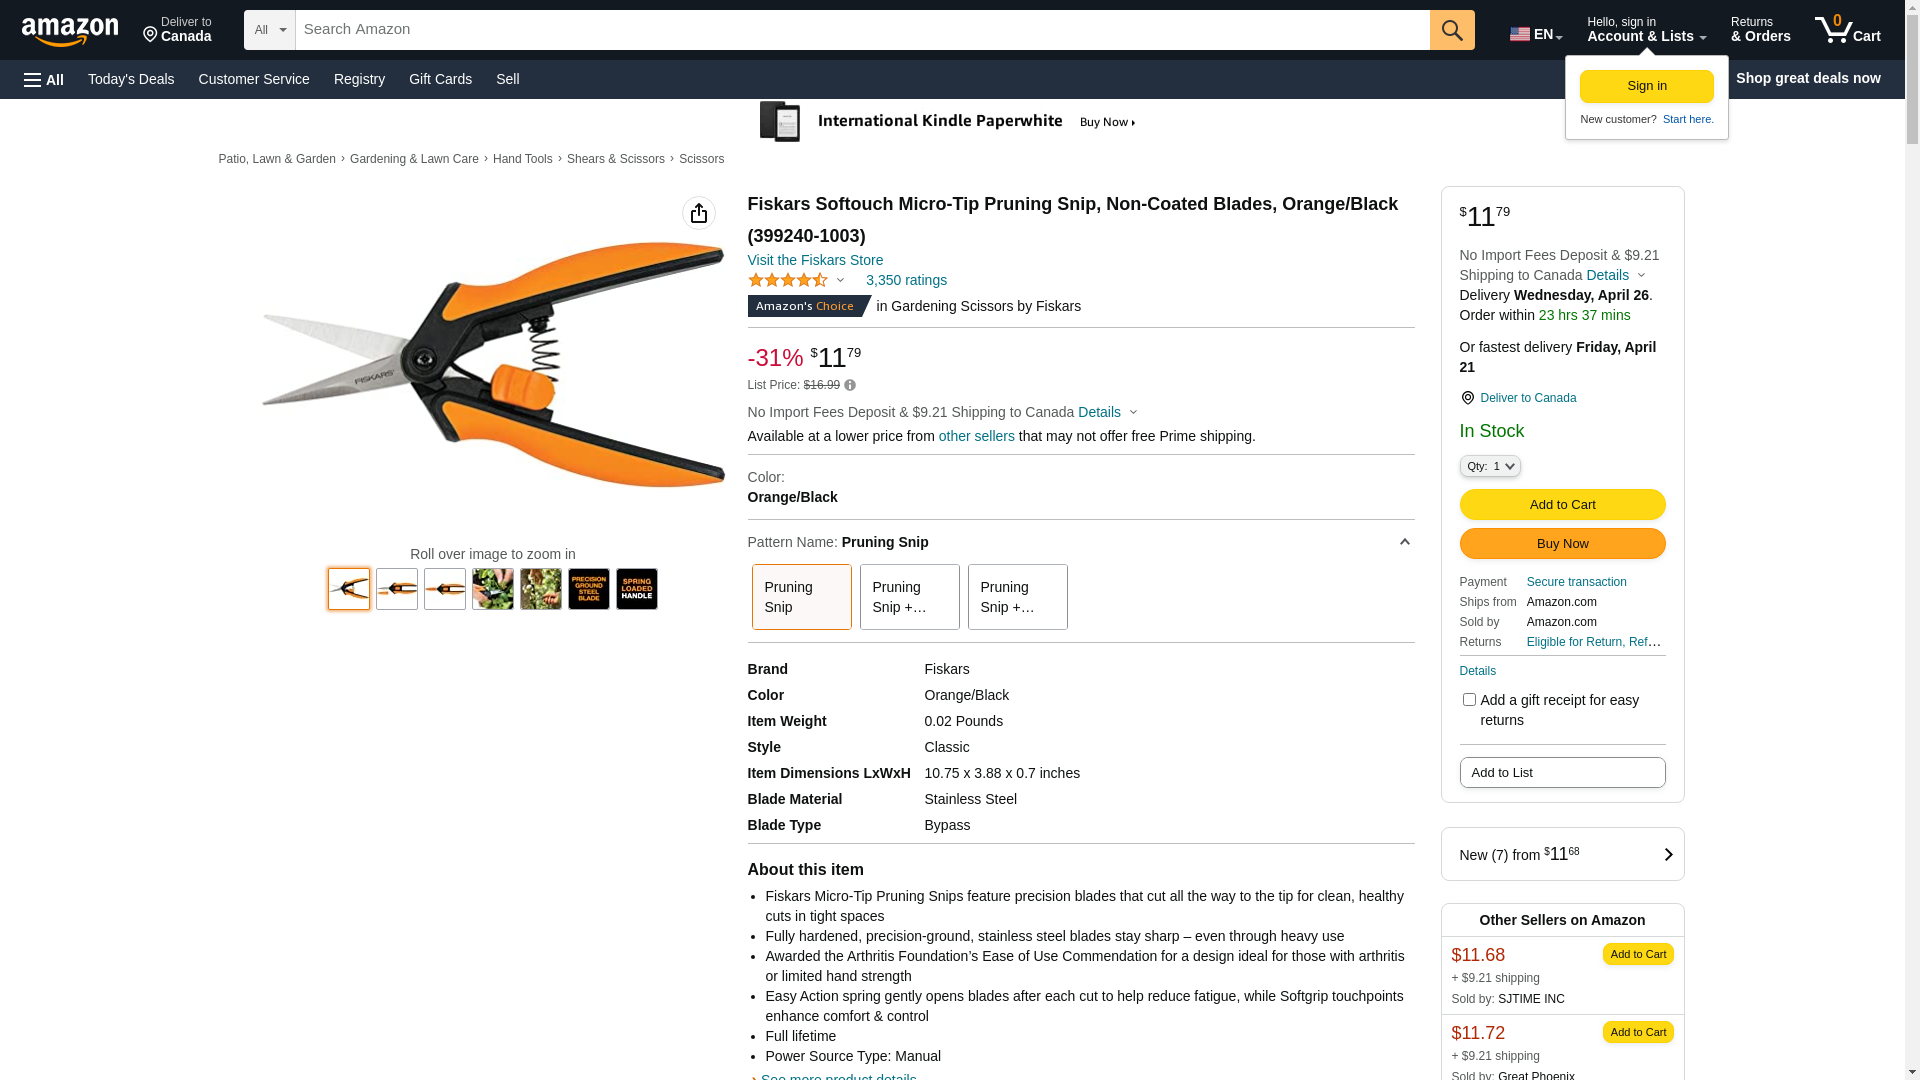The height and width of the screenshot is (1080, 1920).
Task: Click the star rating popover
Action: click(x=796, y=280)
